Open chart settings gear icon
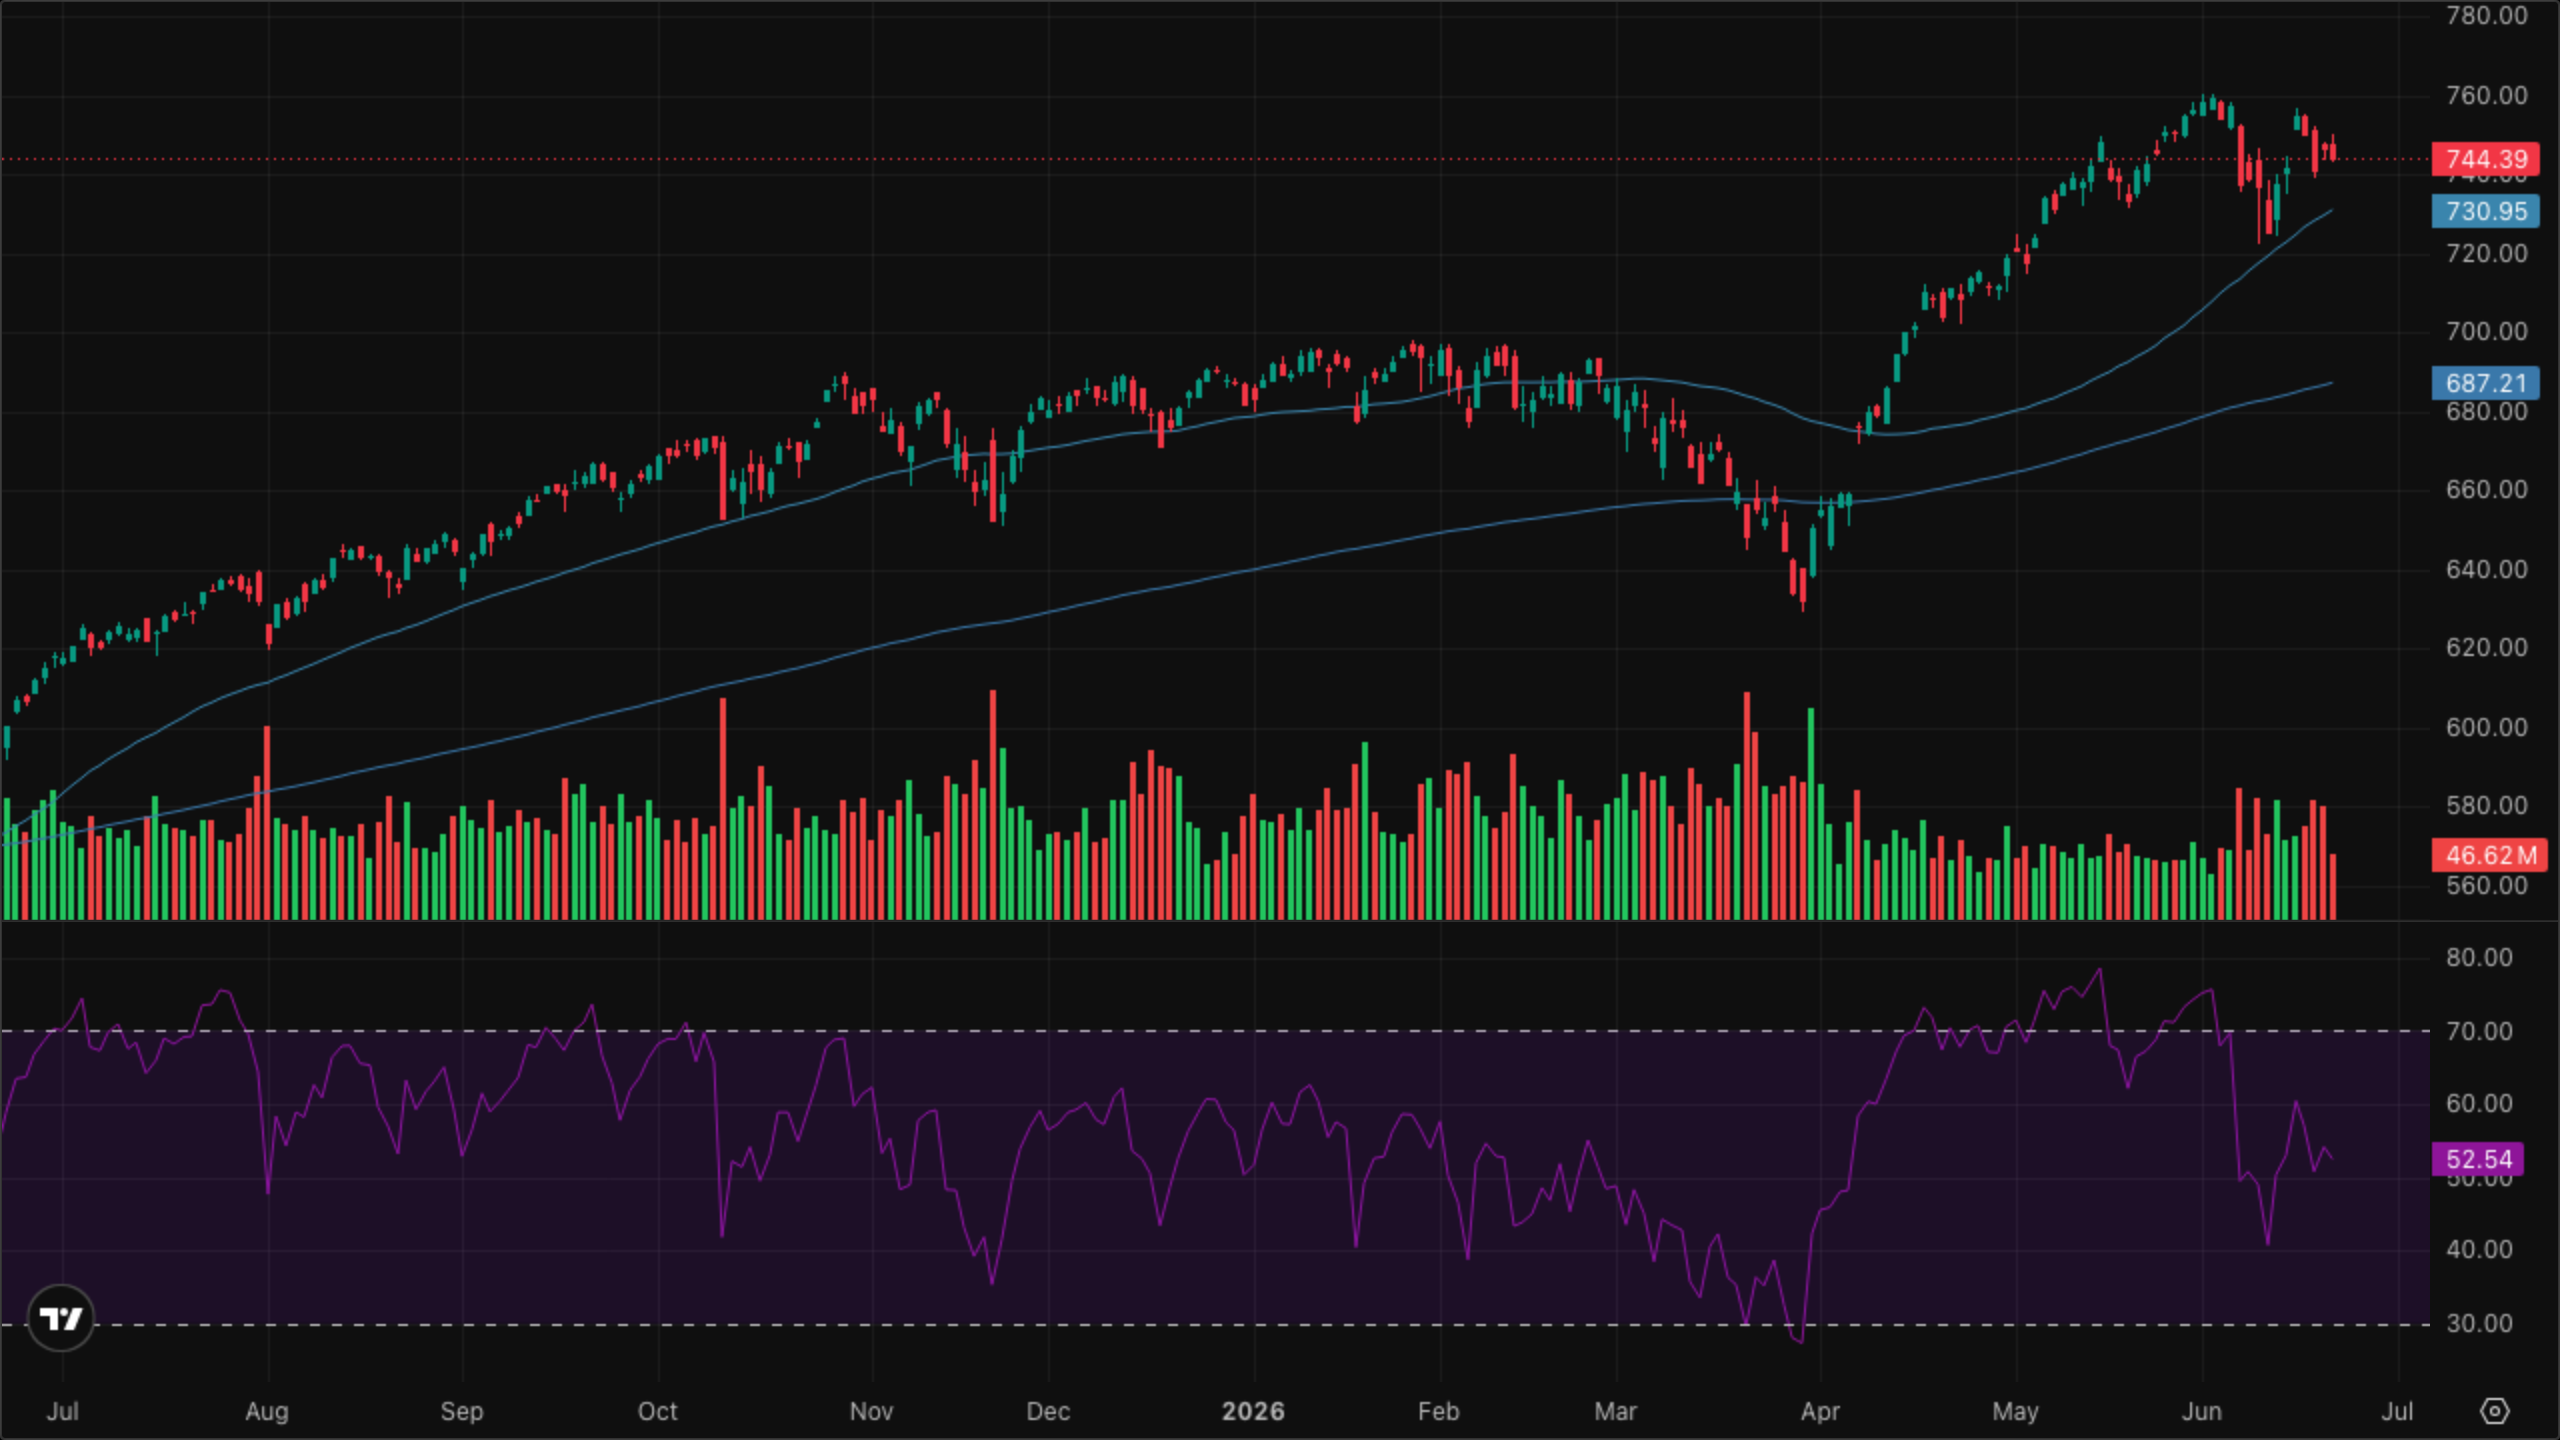Viewport: 2560px width, 1440px height. pos(2495,1411)
